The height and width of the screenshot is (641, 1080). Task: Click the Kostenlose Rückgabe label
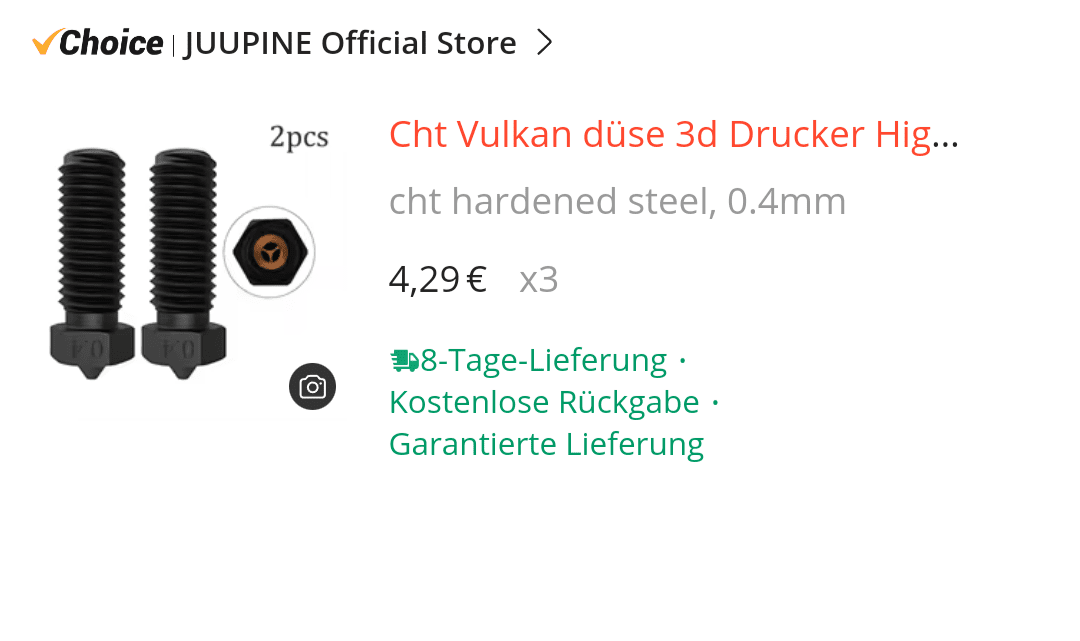(544, 402)
